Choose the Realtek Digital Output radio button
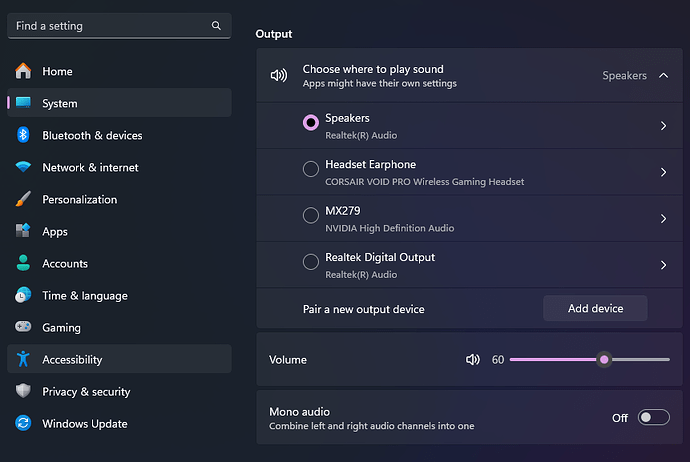 [311, 261]
